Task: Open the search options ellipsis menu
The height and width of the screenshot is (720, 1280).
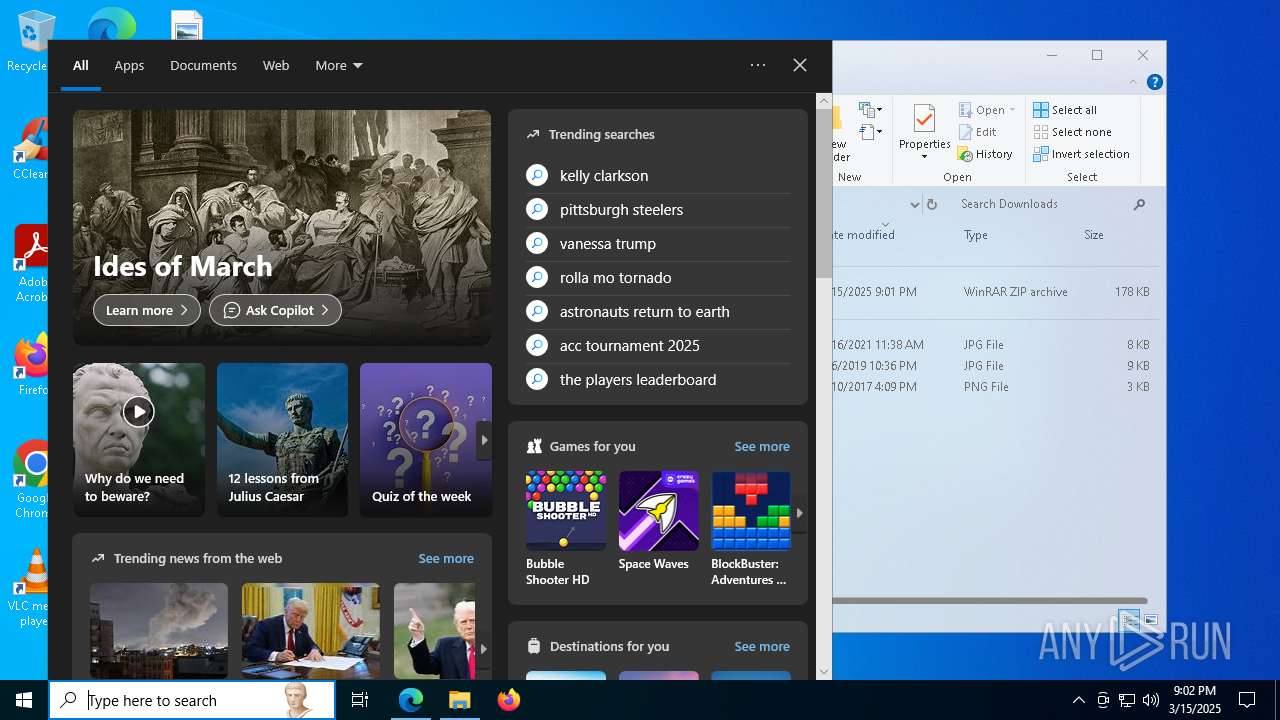Action: [x=758, y=65]
